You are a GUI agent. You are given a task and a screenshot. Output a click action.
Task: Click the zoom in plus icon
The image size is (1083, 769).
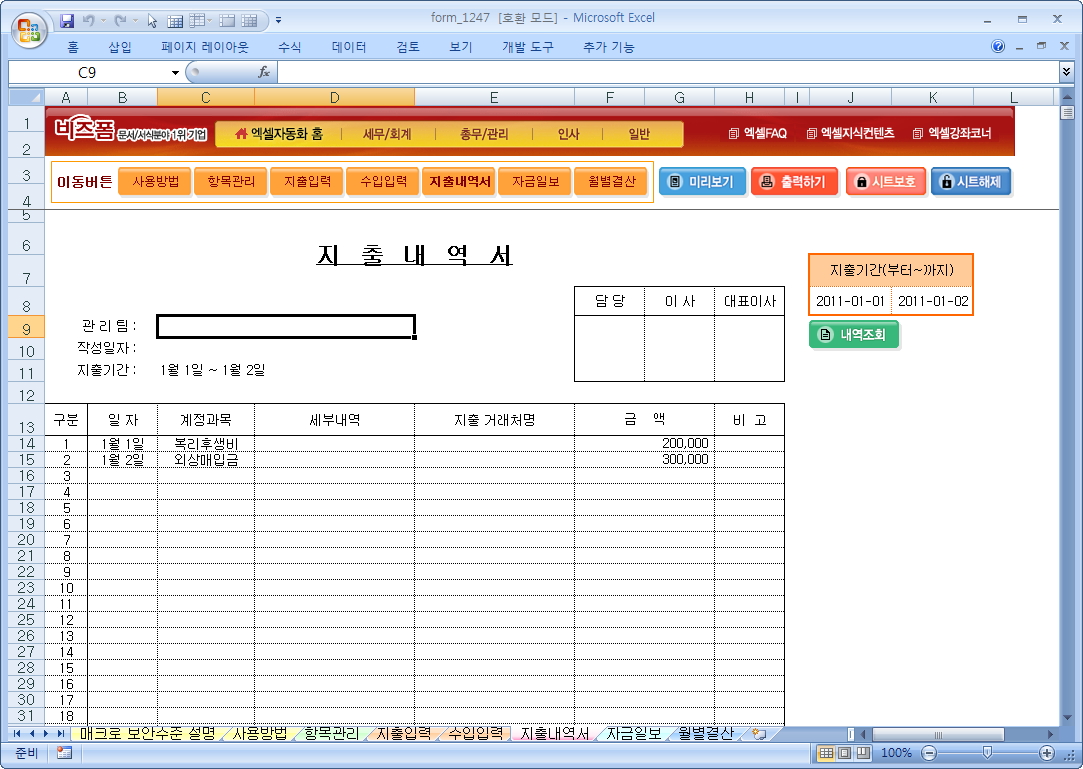click(x=1047, y=753)
